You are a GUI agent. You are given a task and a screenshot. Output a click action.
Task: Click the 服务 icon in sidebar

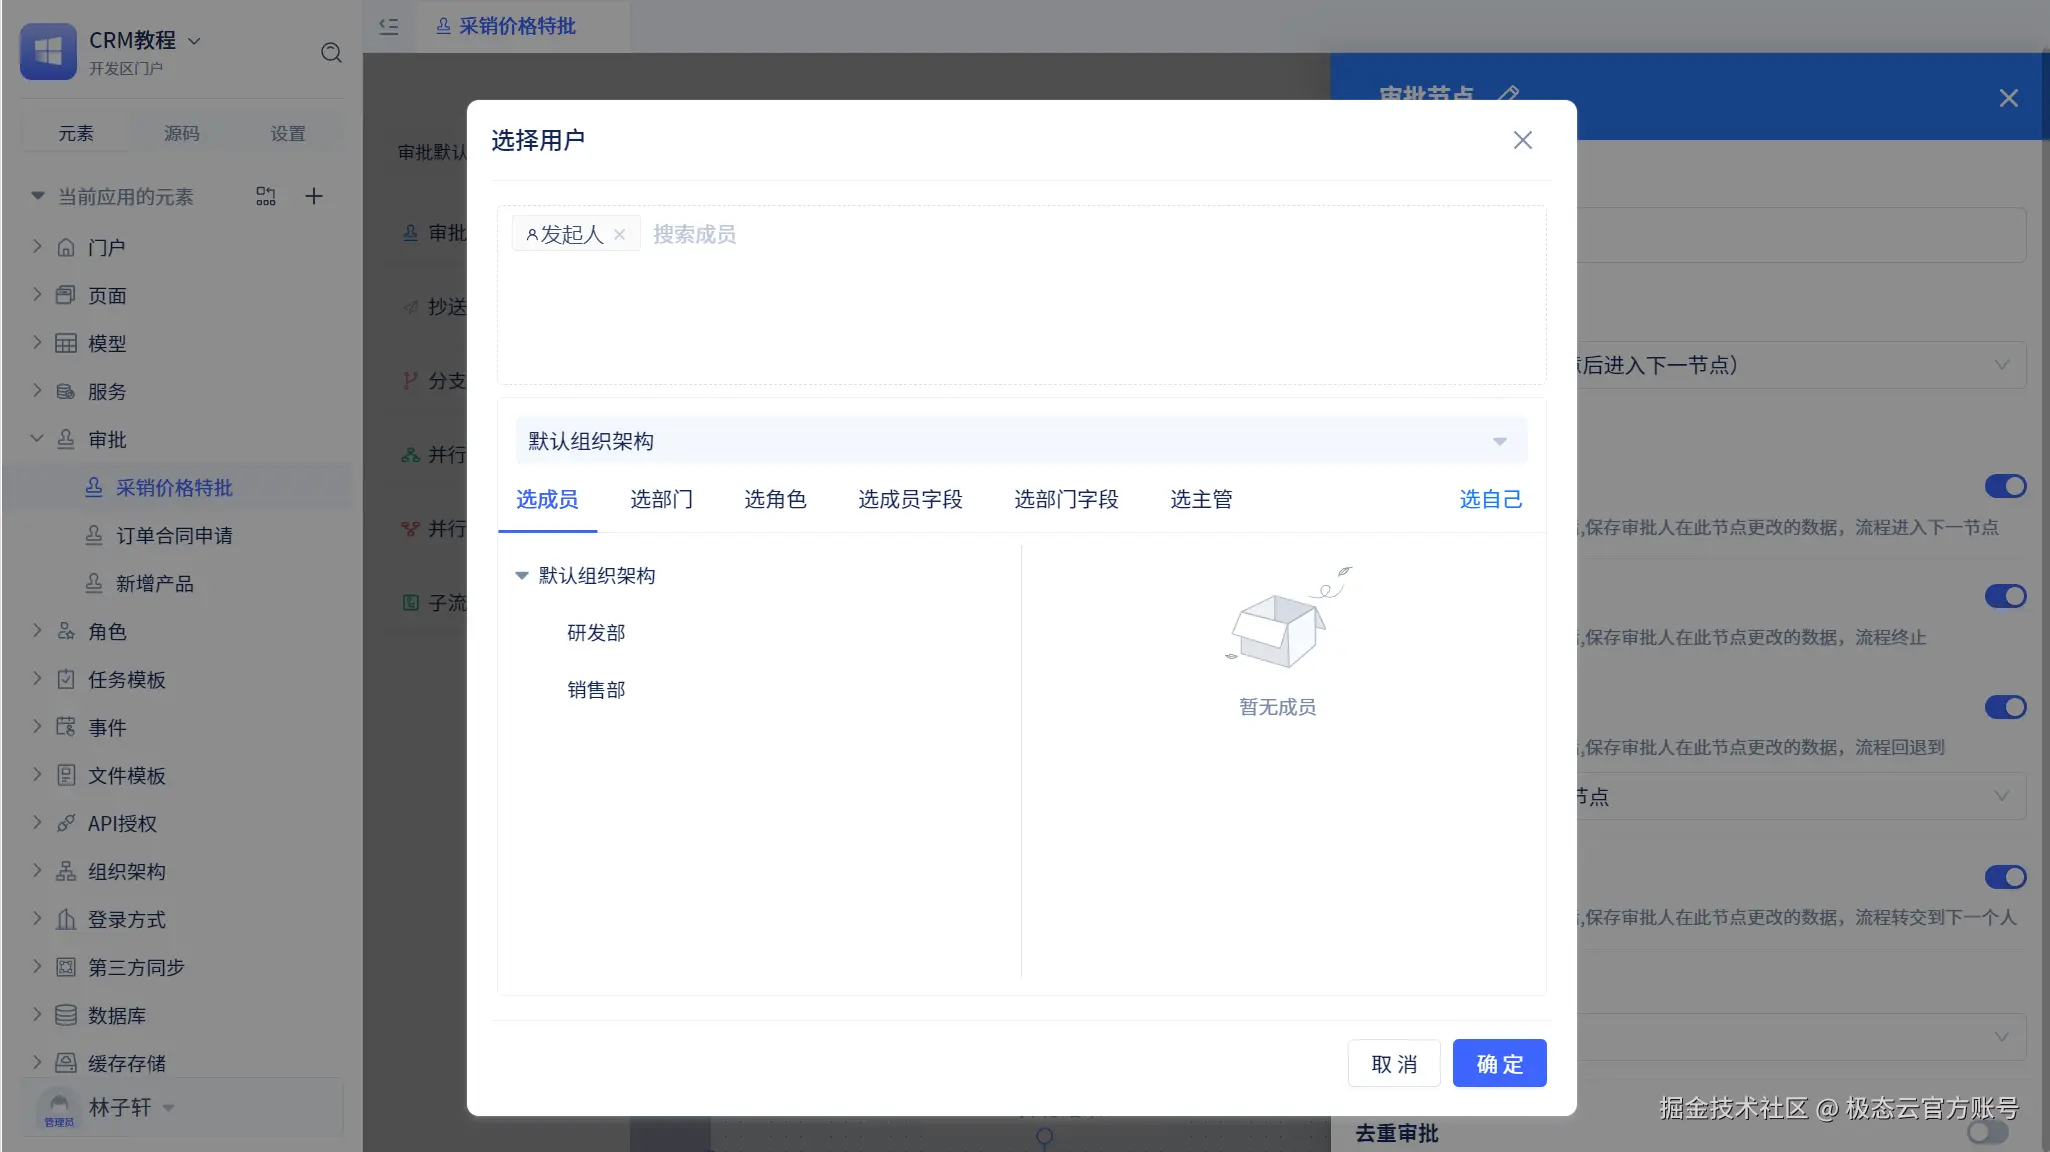point(65,391)
